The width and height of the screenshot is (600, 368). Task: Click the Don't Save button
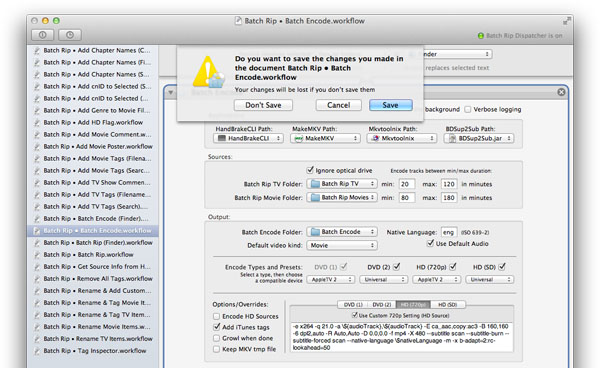click(x=263, y=105)
